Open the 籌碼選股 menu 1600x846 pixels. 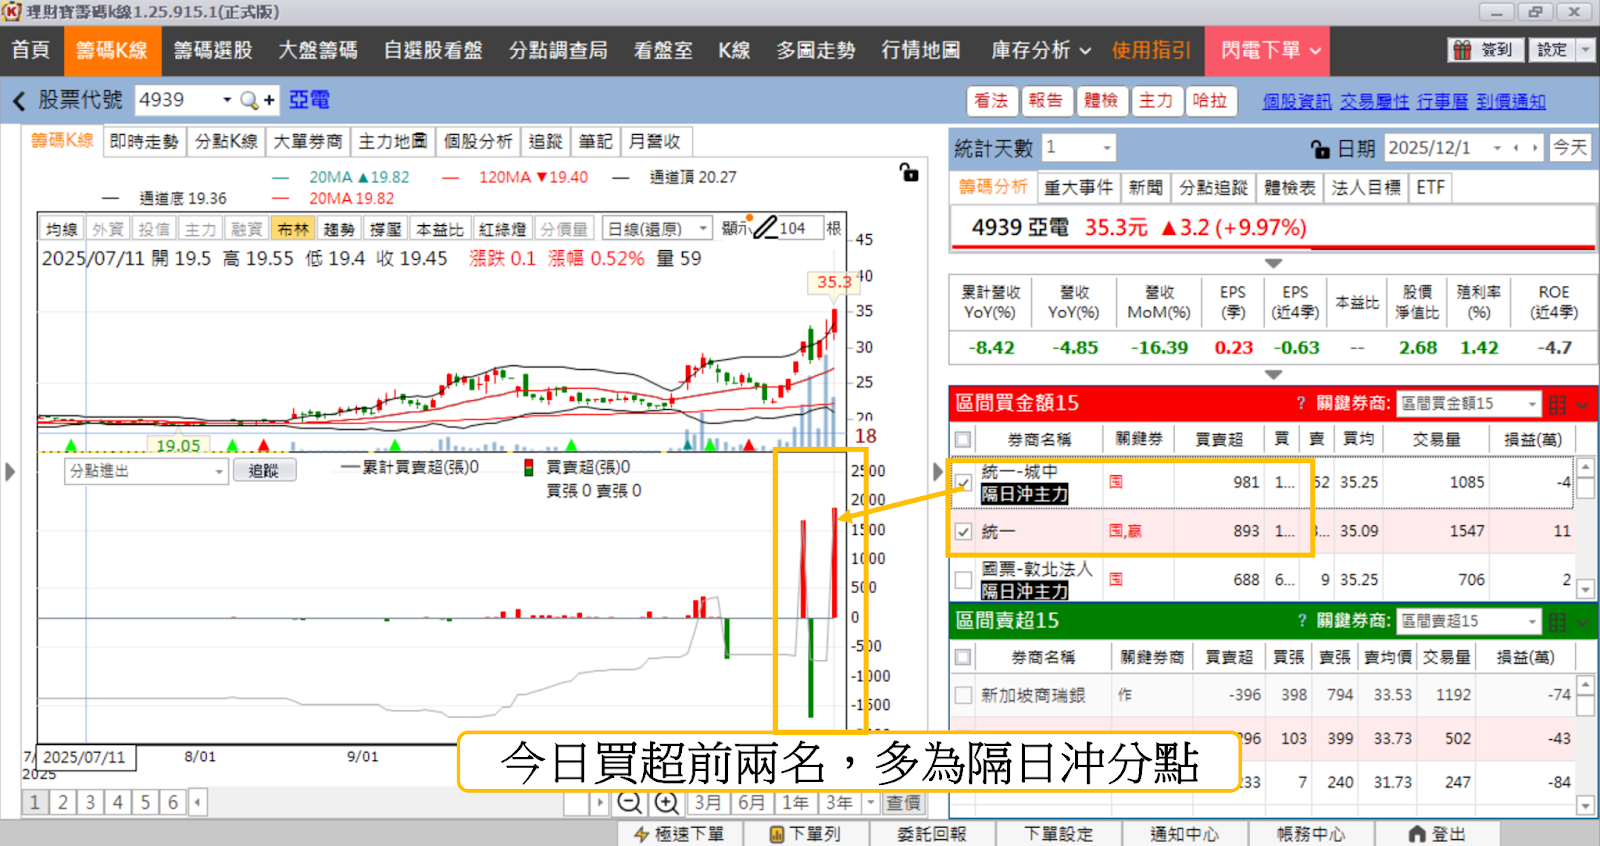213,50
